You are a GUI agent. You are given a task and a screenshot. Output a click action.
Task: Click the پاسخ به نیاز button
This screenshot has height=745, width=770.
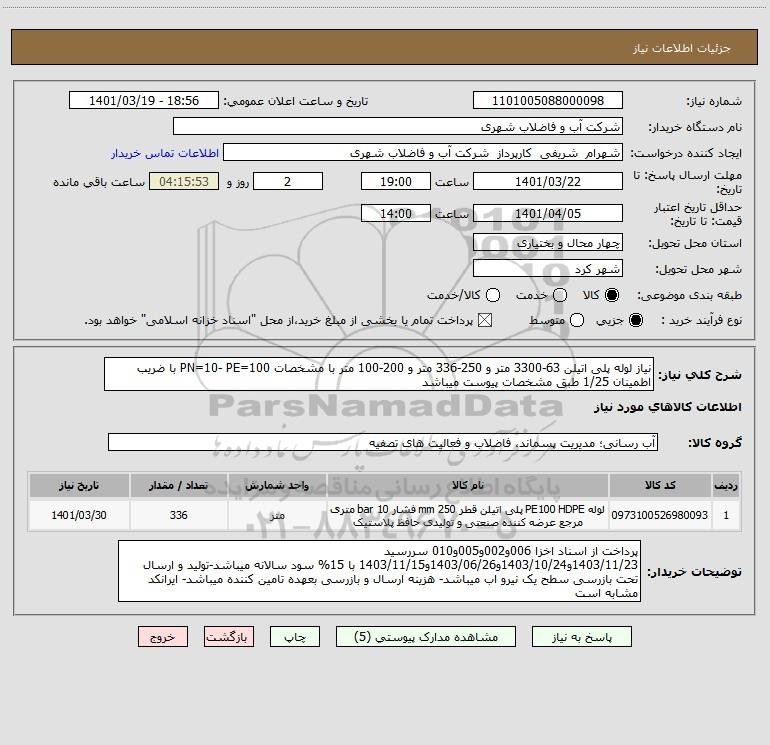tap(582, 637)
